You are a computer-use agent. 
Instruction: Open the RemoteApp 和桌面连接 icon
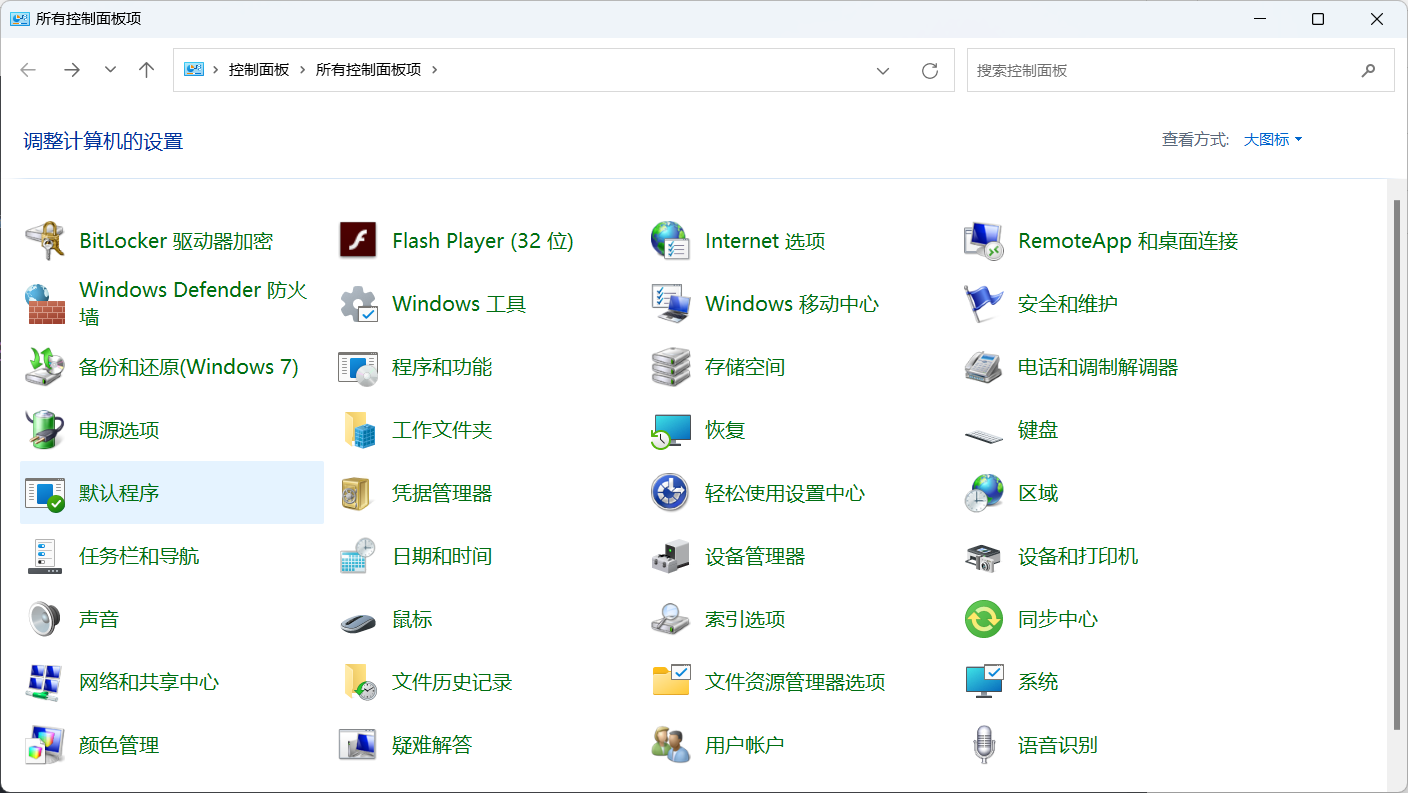983,241
